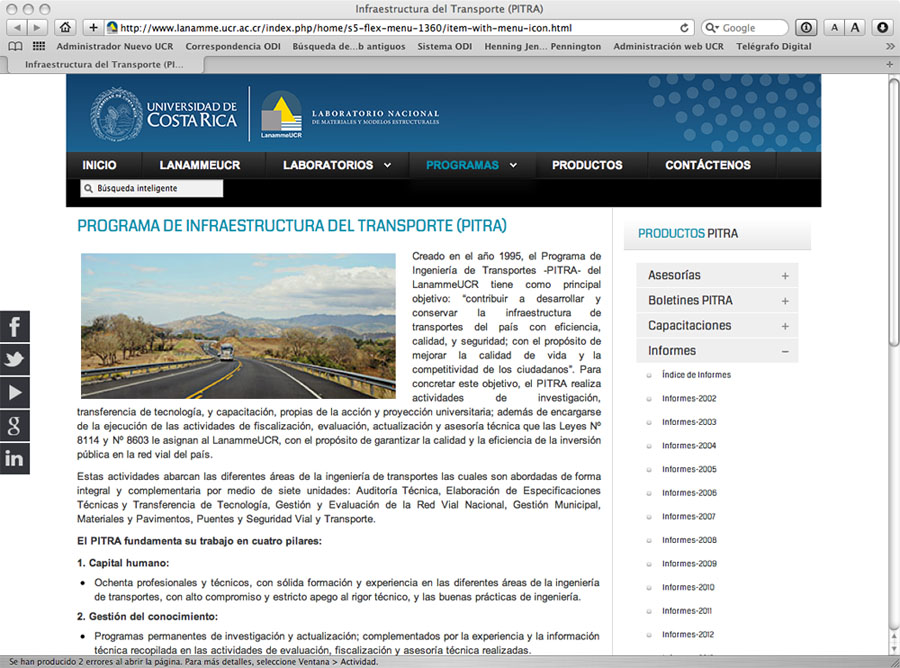900x668 pixels.
Task: Show more bookmarks with double chevron
Action: [x=890, y=46]
